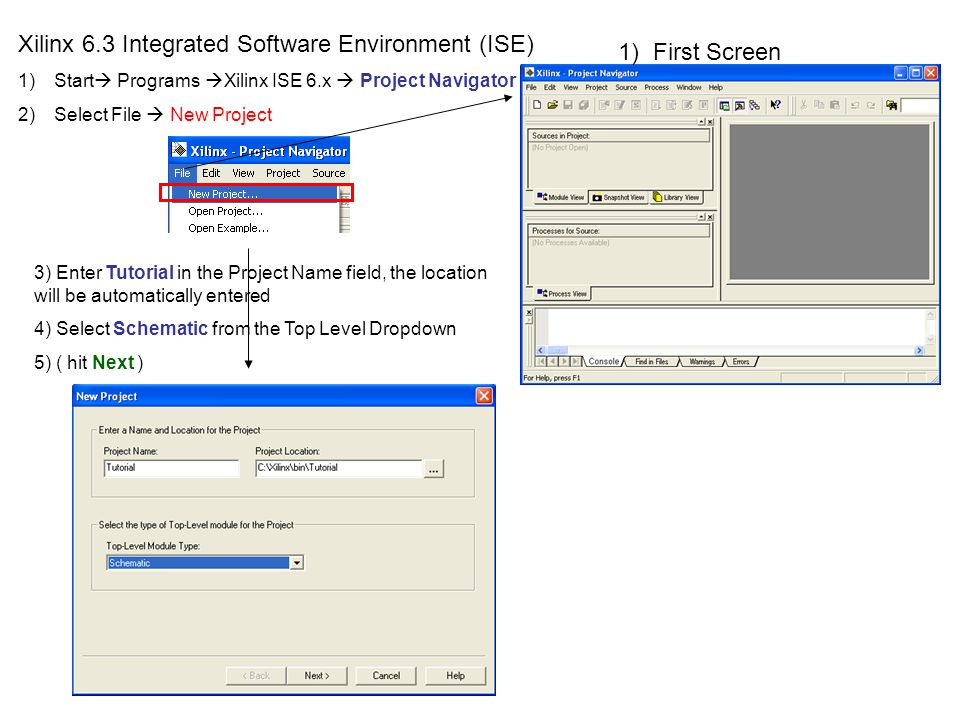Open the File menu in first-screen Project Navigator
Image resolution: width=960 pixels, height=720 pixels.
coord(531,88)
